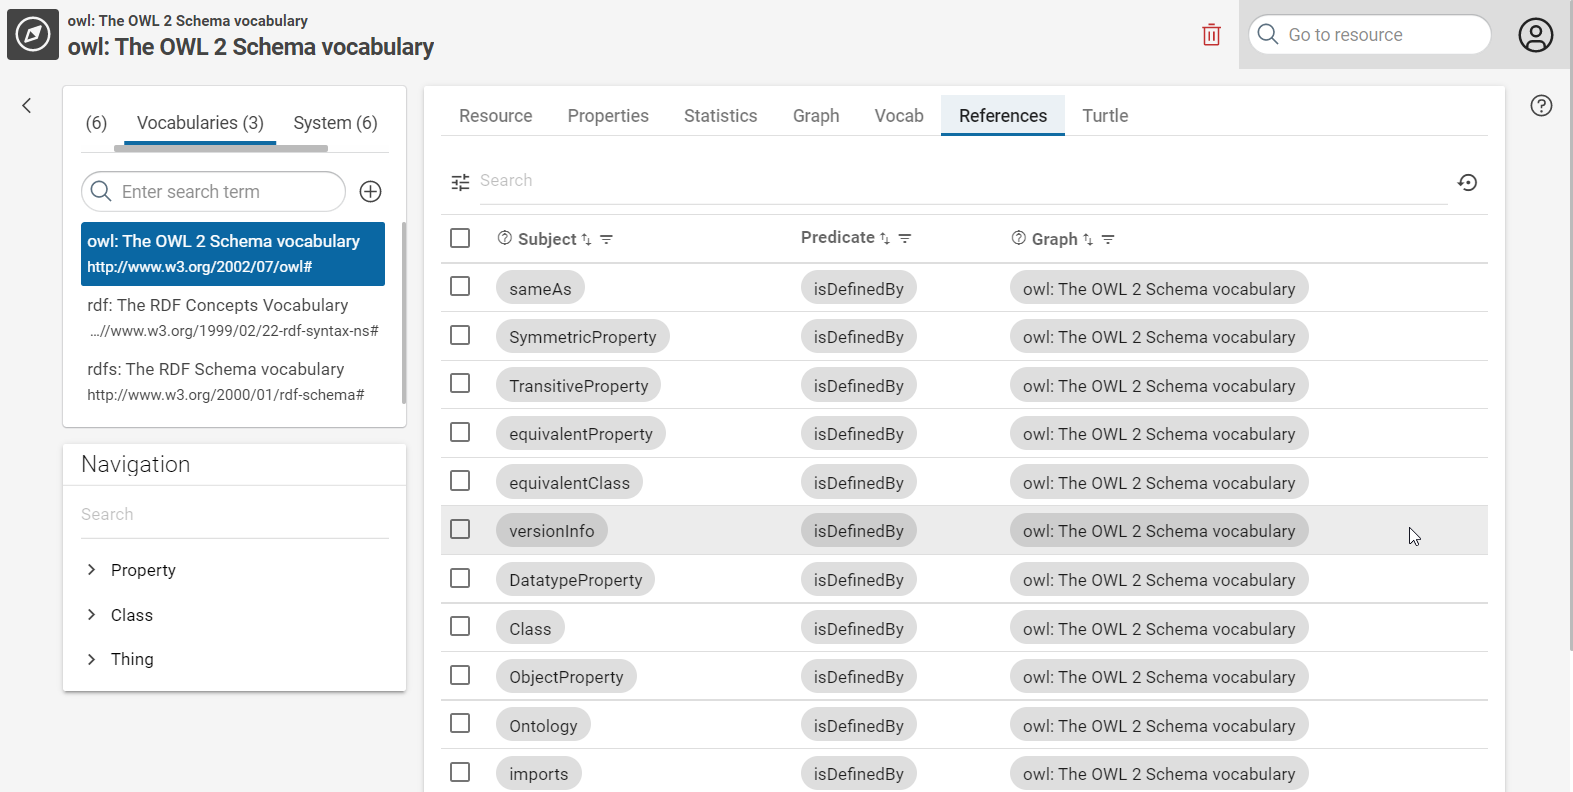Filter the Subject column
This screenshot has height=792, width=1573.
tap(606, 240)
